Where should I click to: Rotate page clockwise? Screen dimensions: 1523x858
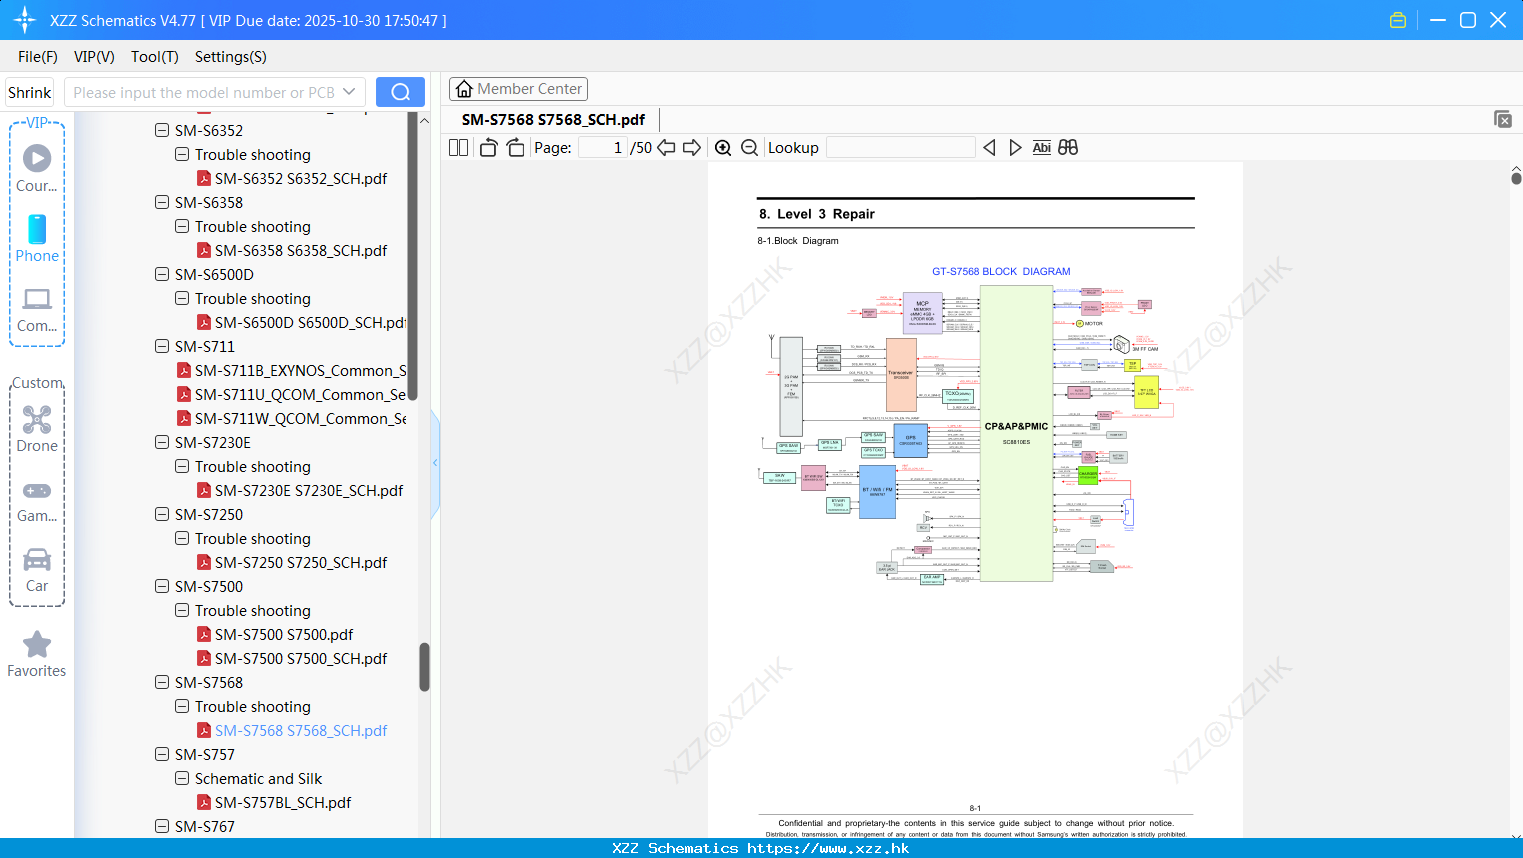click(515, 148)
